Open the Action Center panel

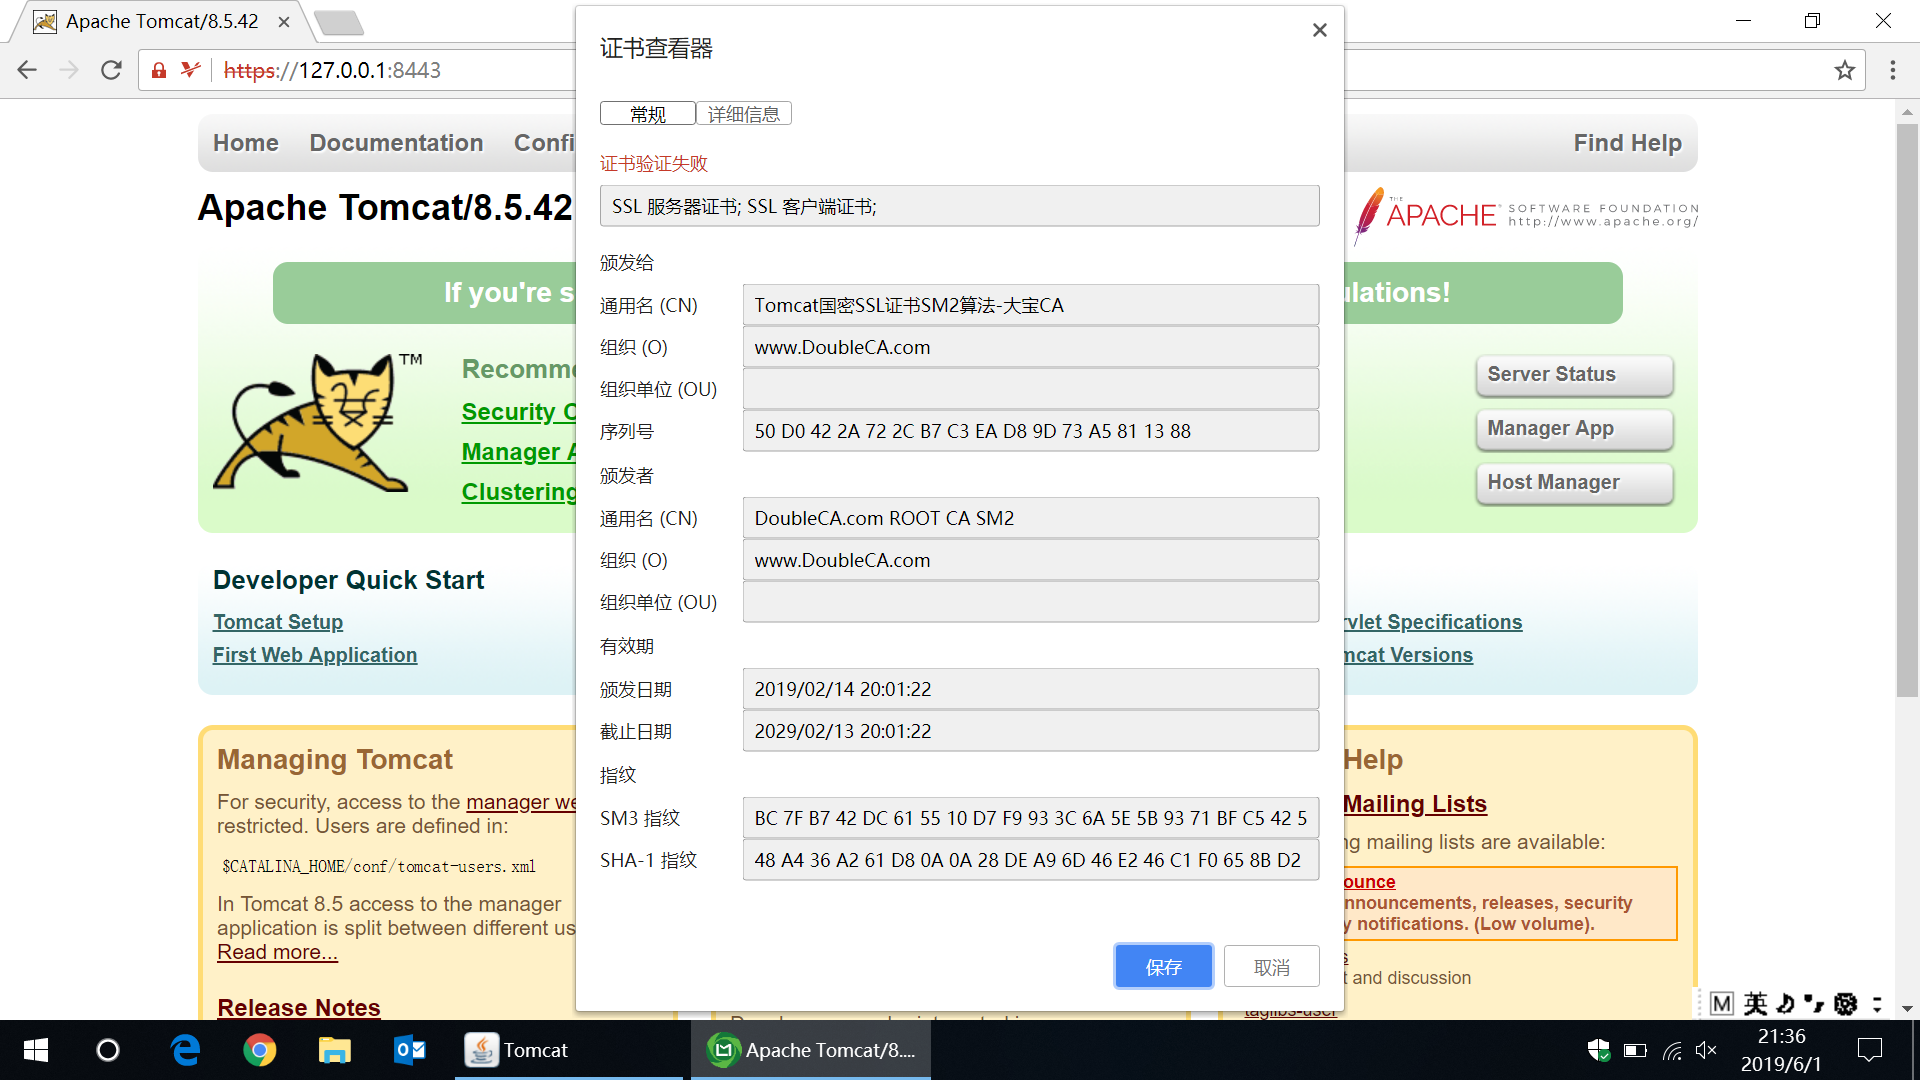(1870, 1050)
